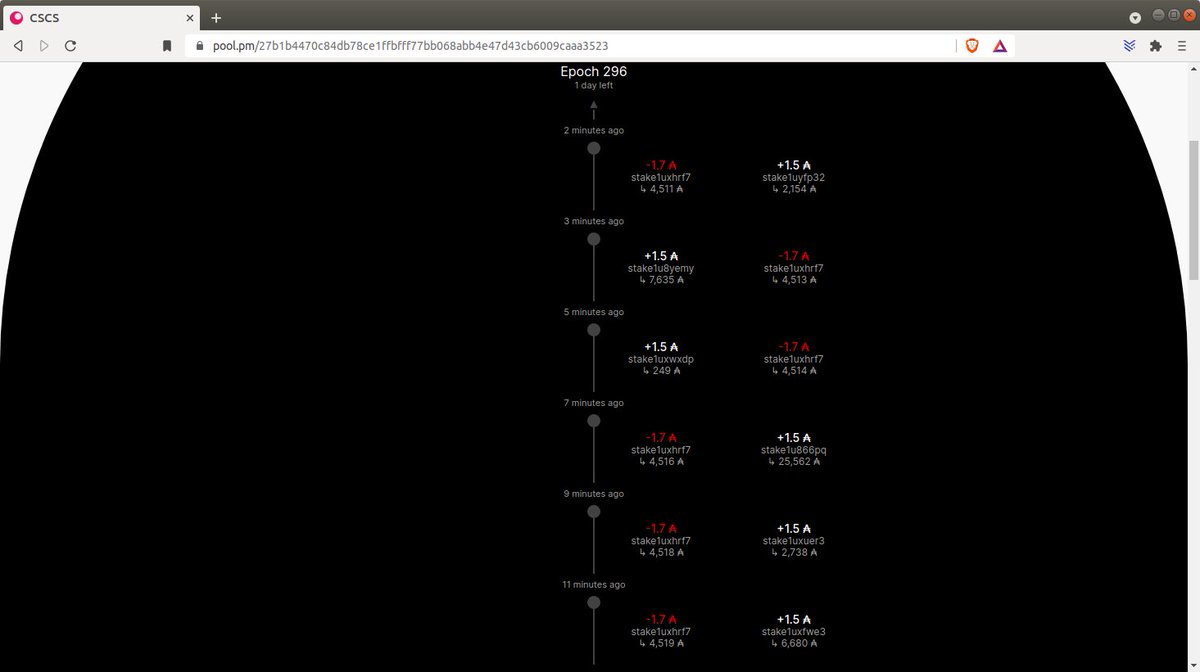1200x672 pixels.
Task: Click stake1uxhrf7 with balance 4,516
Action: coord(661,450)
